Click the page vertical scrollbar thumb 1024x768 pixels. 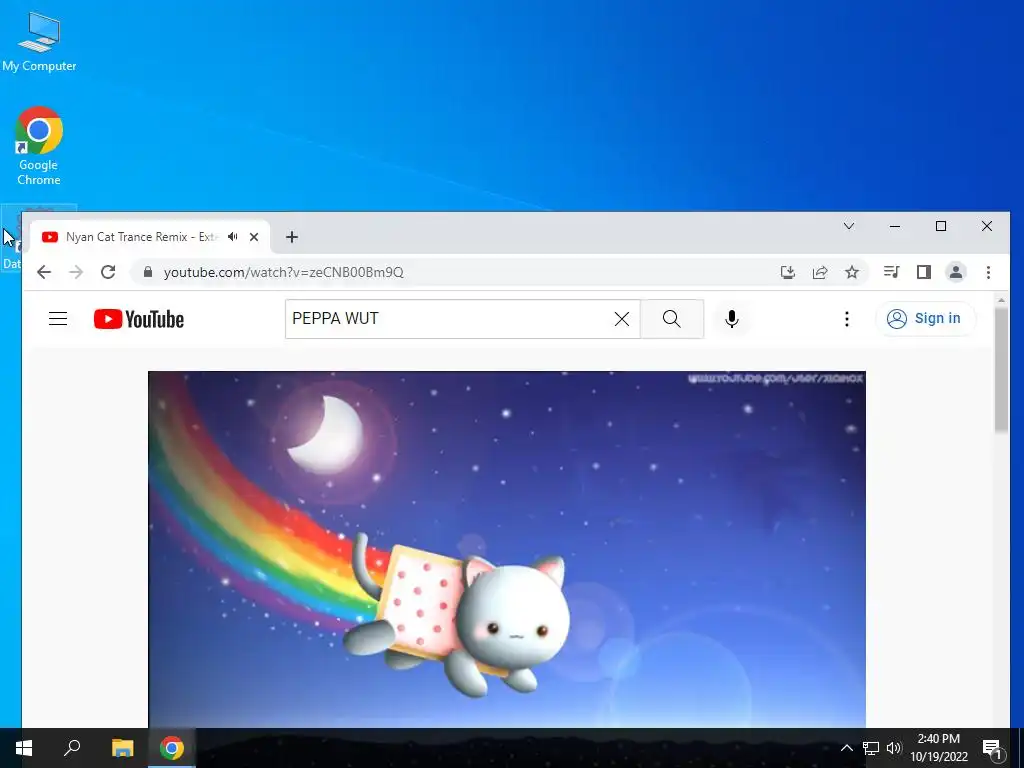1001,370
